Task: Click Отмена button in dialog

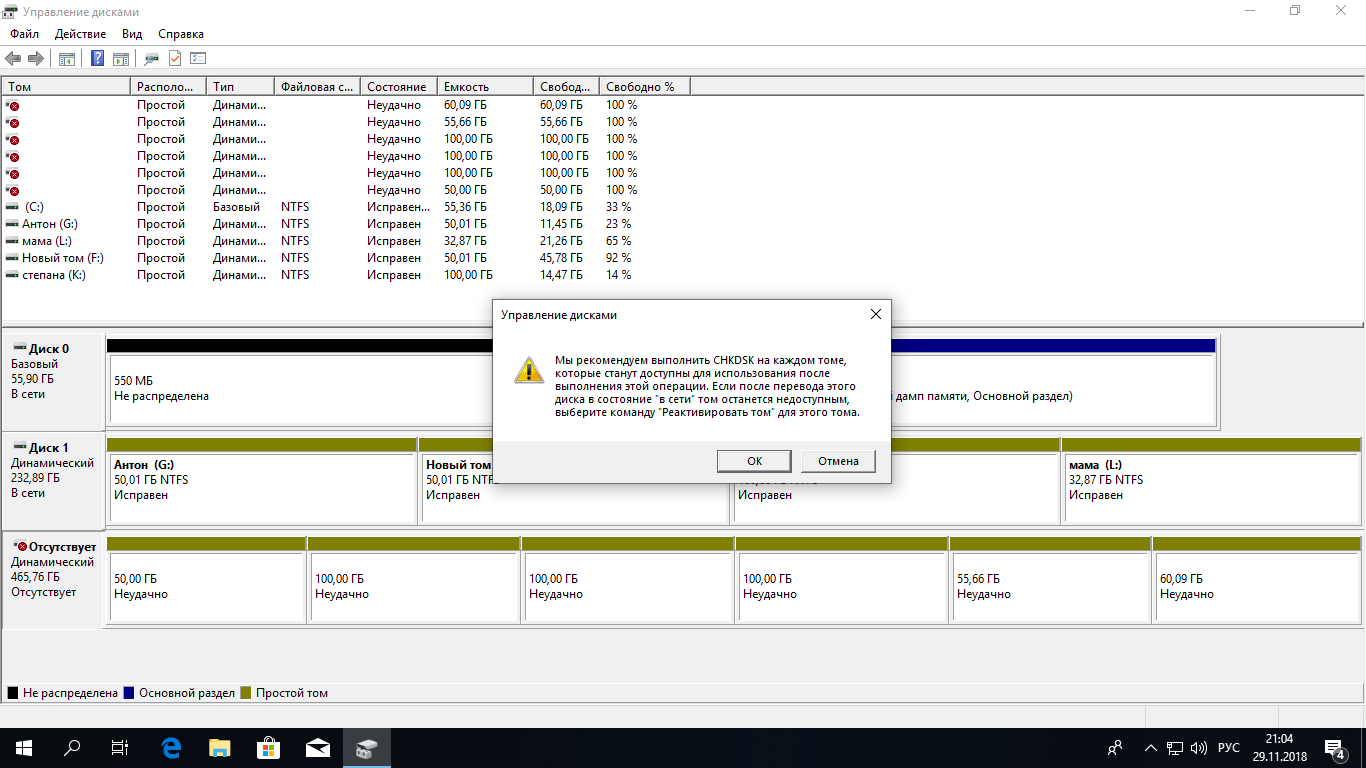Action: click(838, 461)
